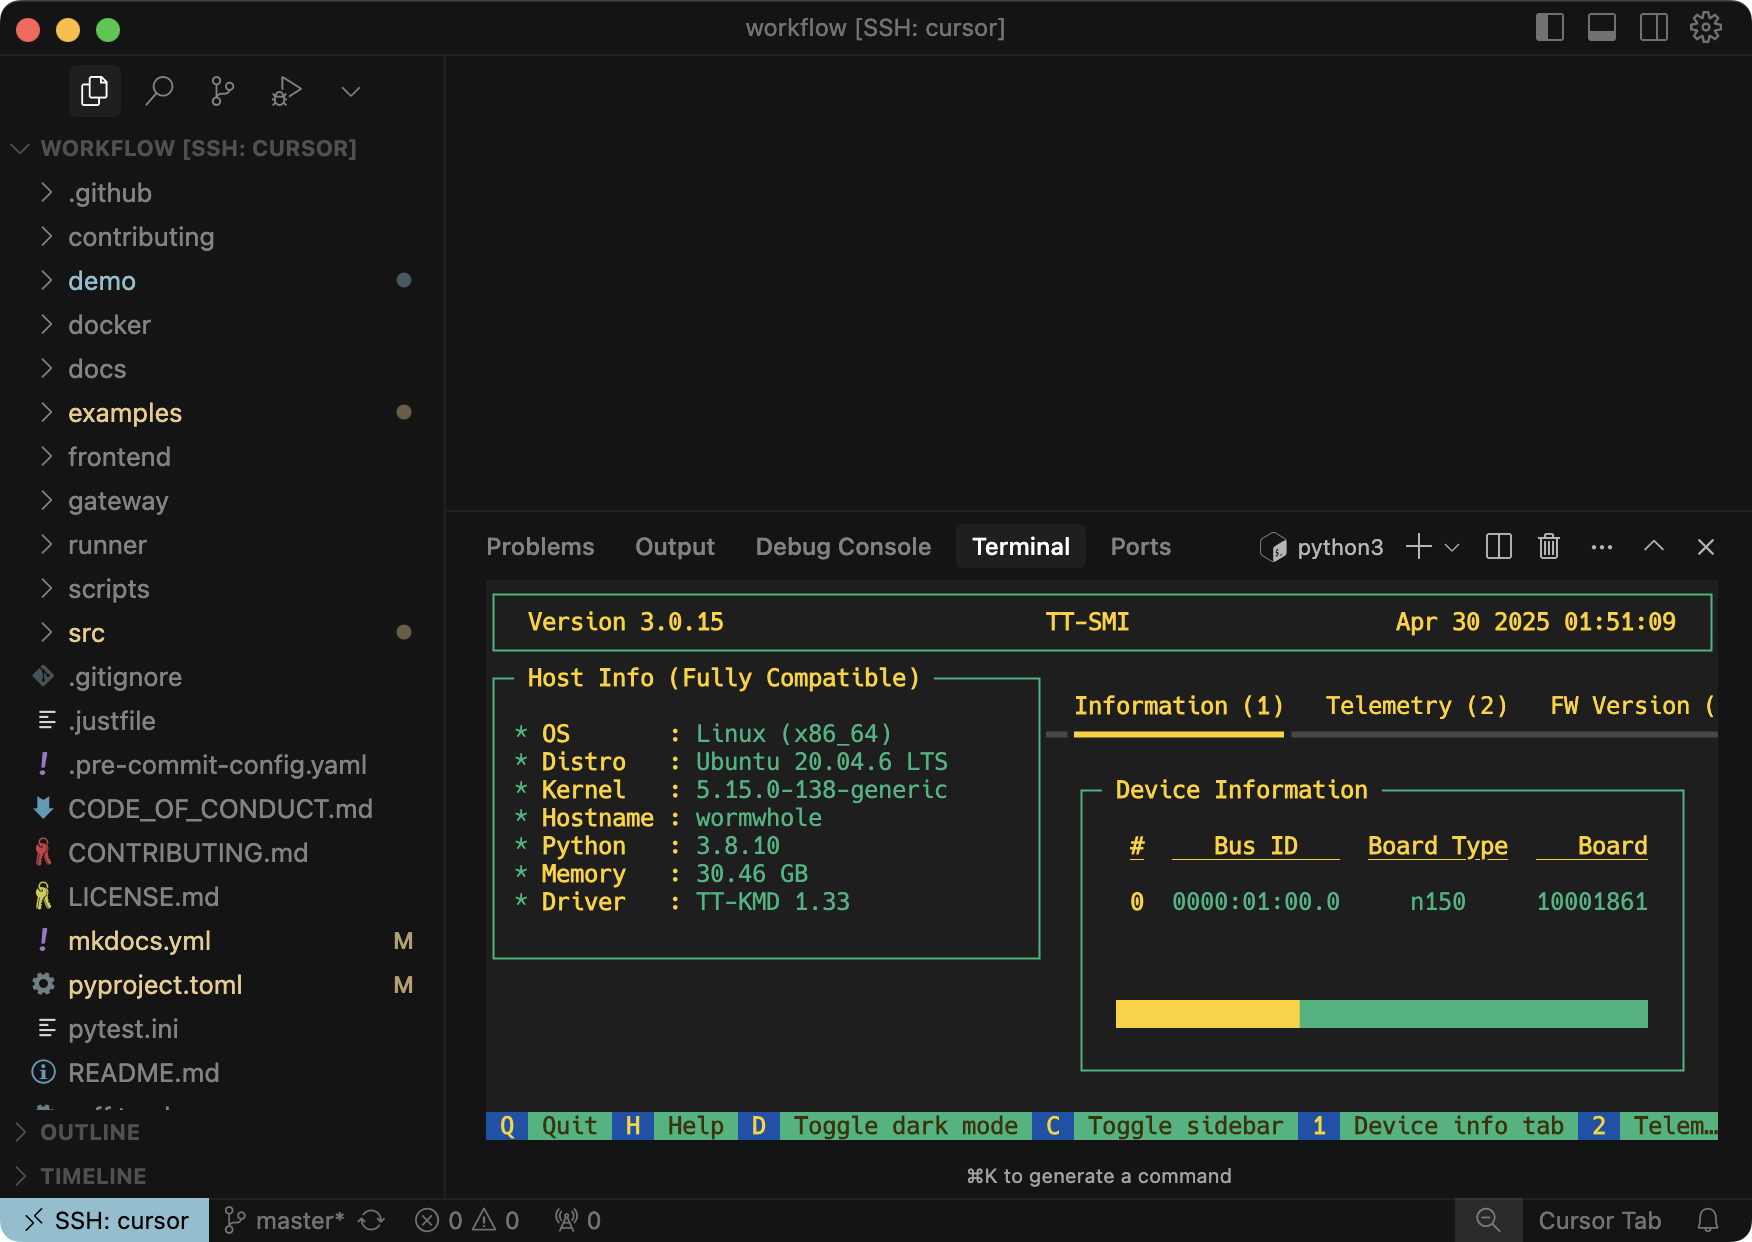
Task: Switch to the Debug Console tab
Action: 842,547
